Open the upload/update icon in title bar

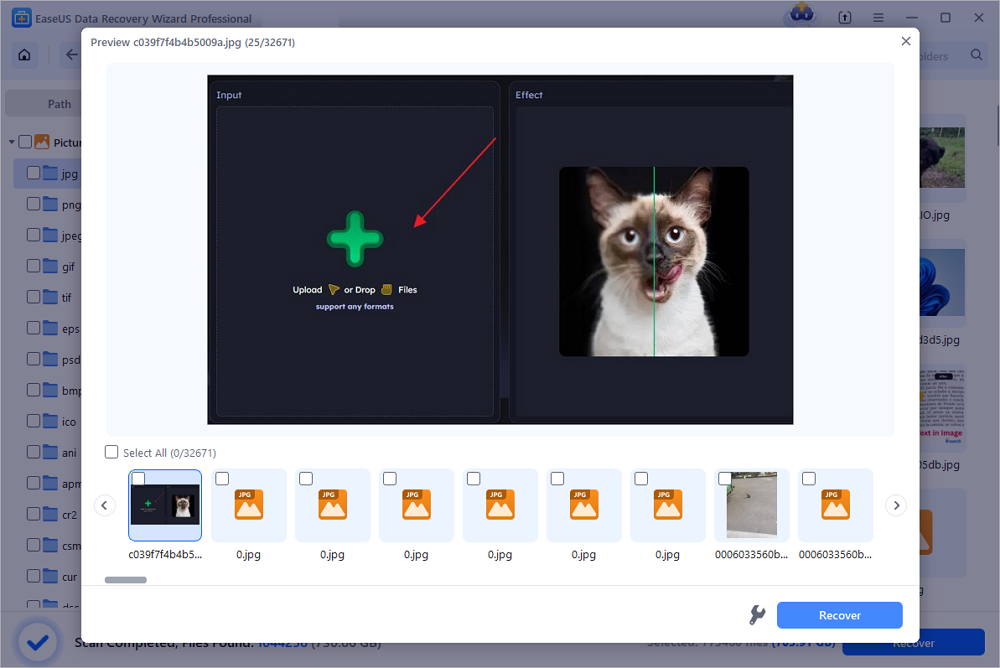(845, 18)
